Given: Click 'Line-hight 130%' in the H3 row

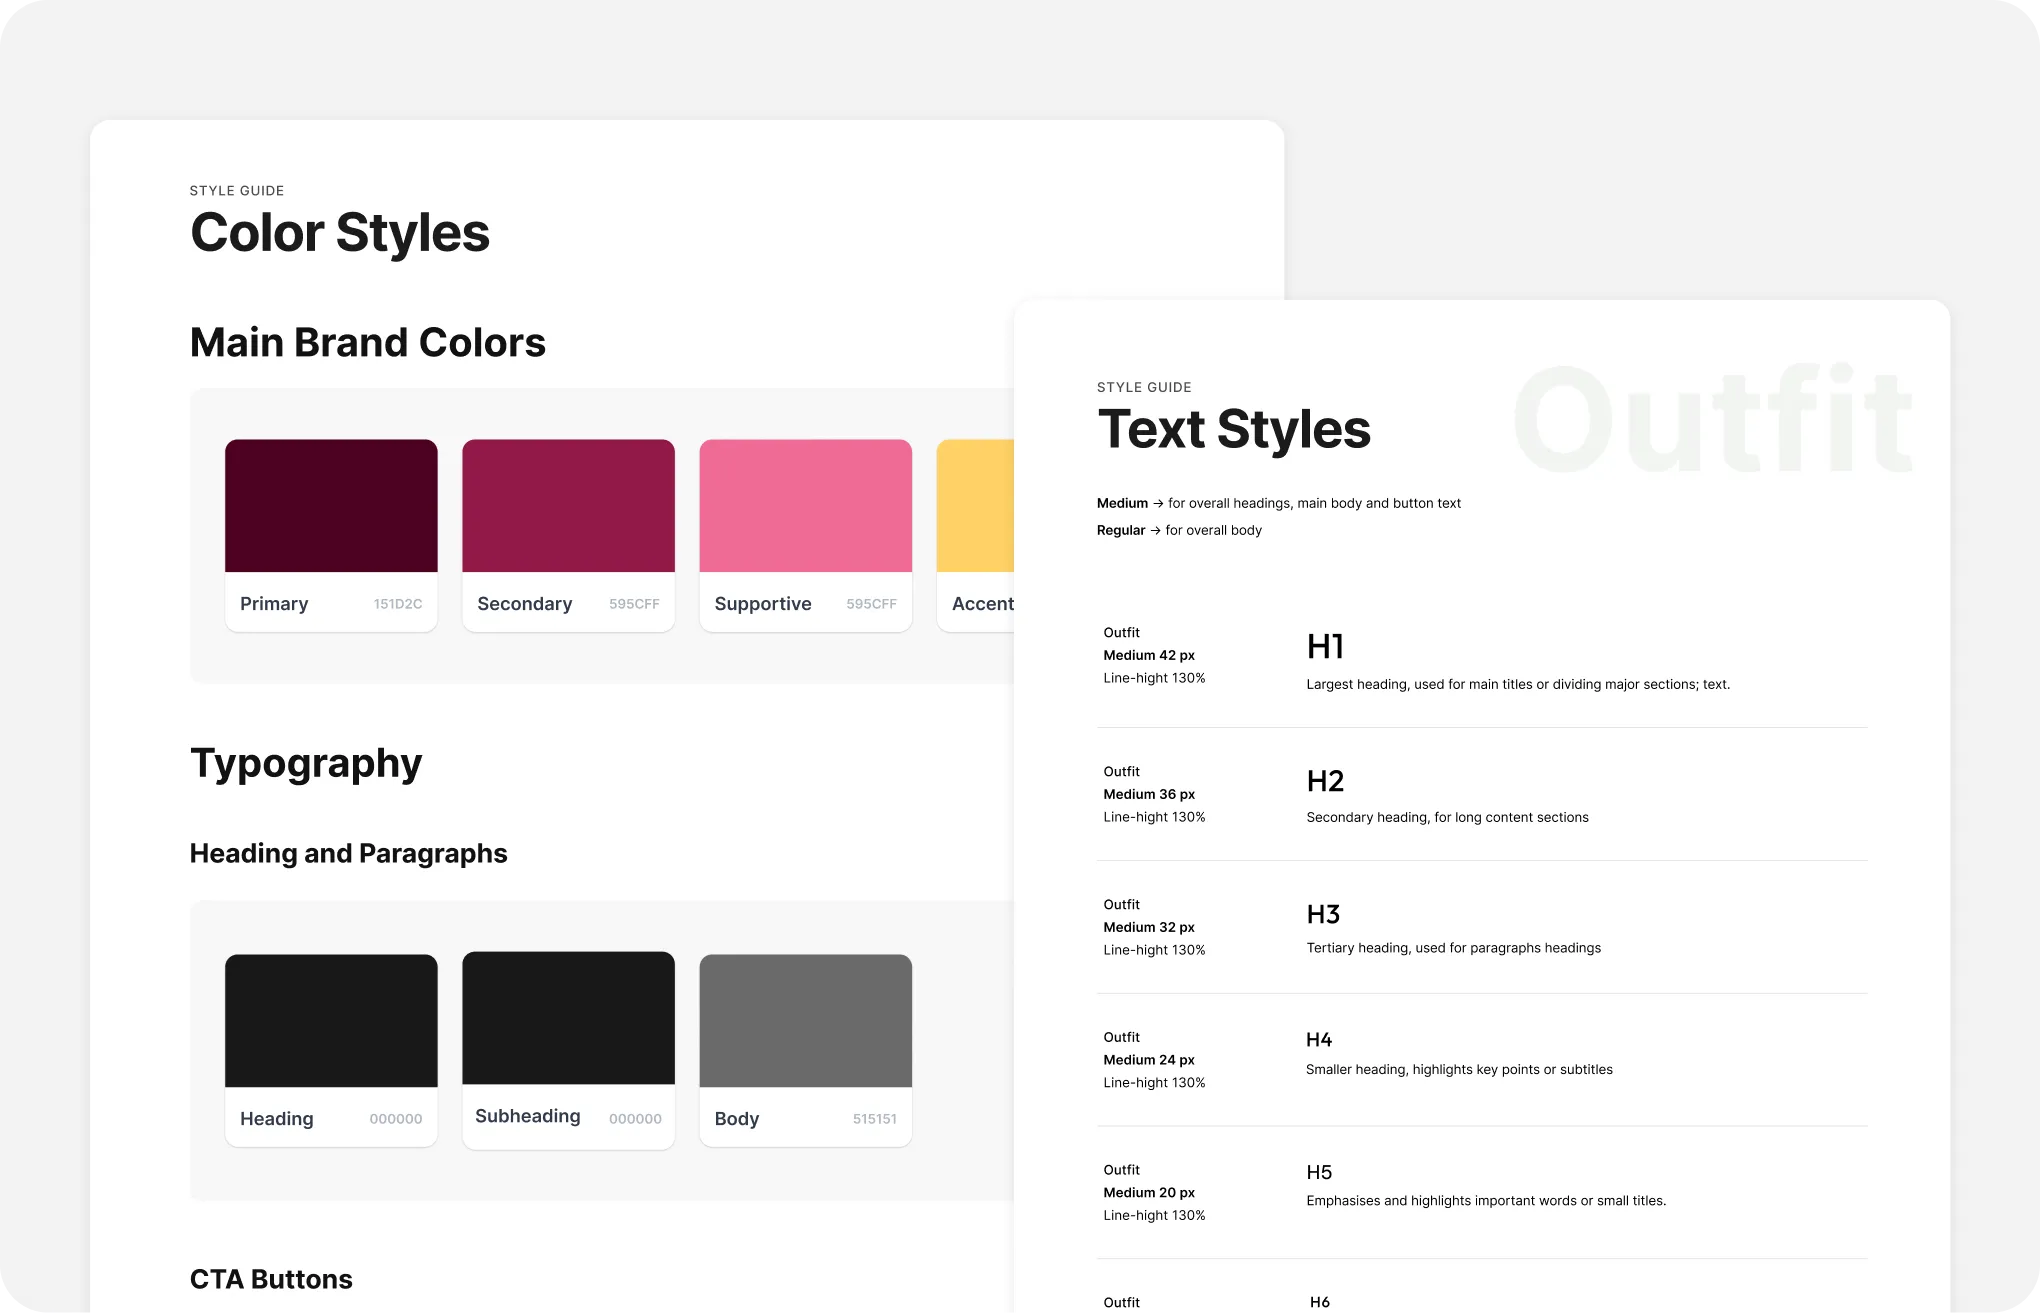Looking at the screenshot, I should click(x=1154, y=950).
